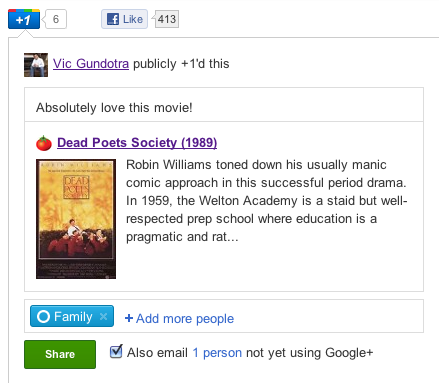Click the Google +1 button
The image size is (439, 383).
pyautogui.click(x=24, y=19)
